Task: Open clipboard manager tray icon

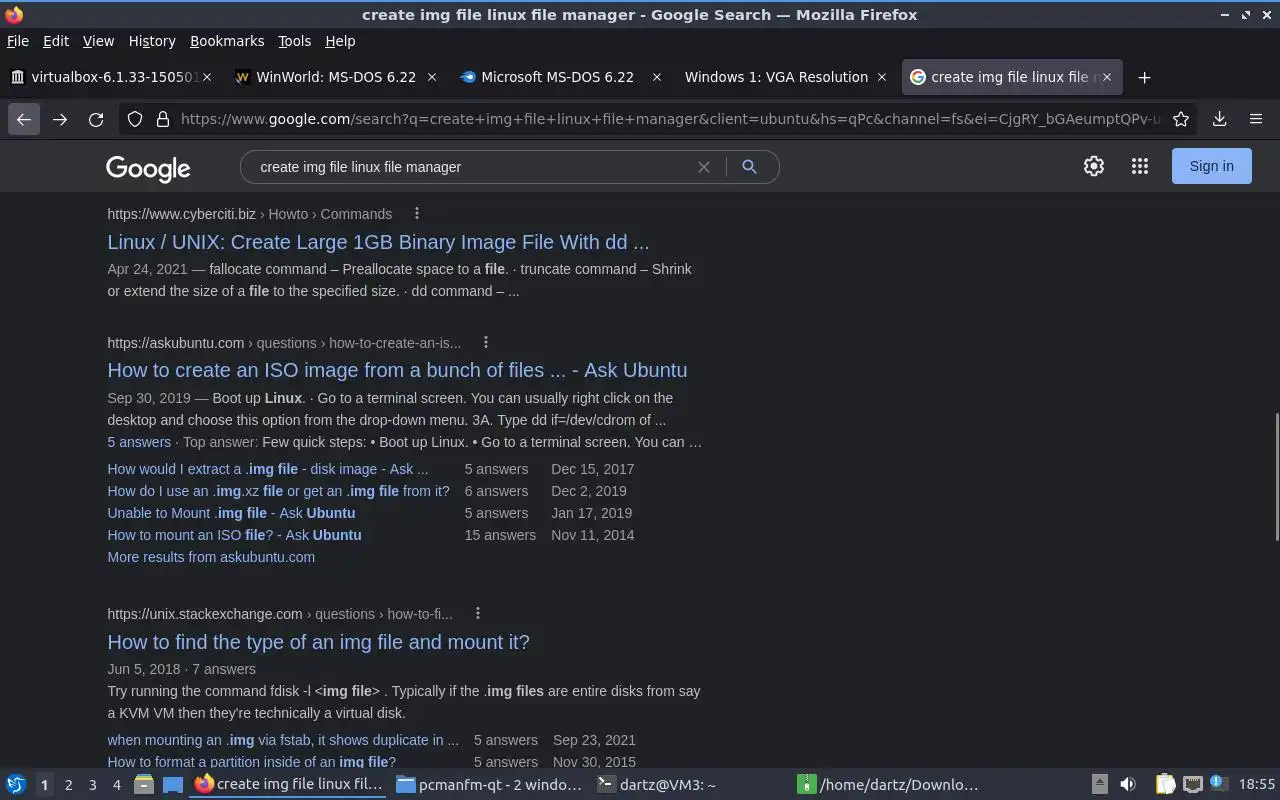Action: click(x=1166, y=784)
